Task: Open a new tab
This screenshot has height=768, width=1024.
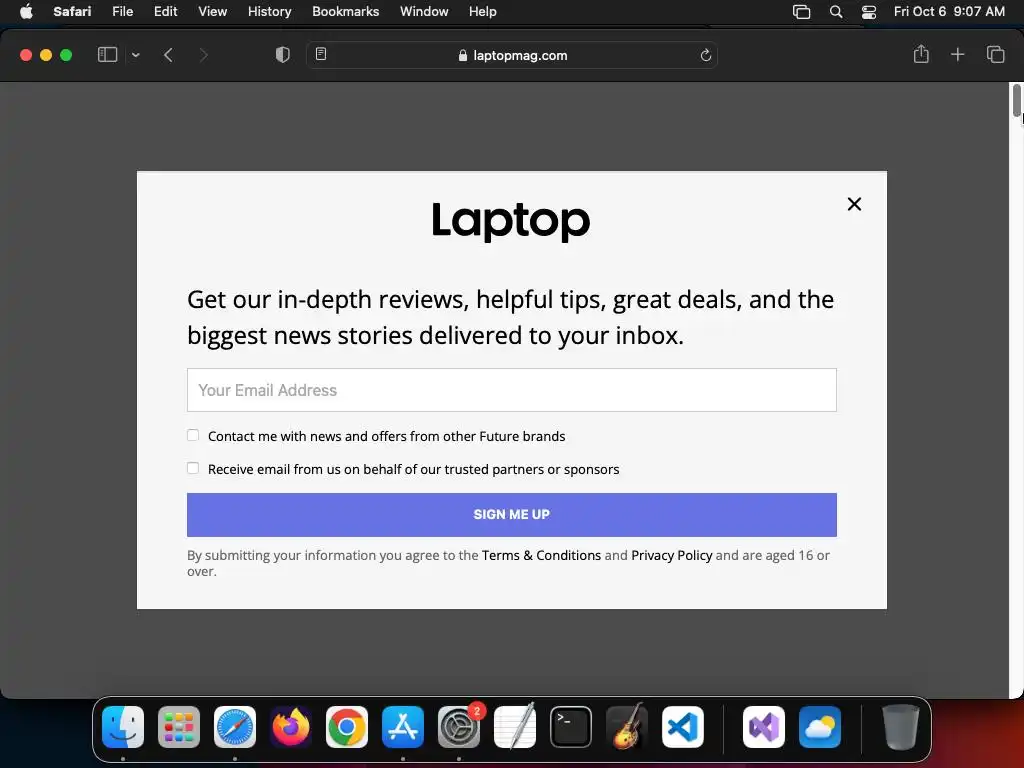Action: click(x=957, y=55)
